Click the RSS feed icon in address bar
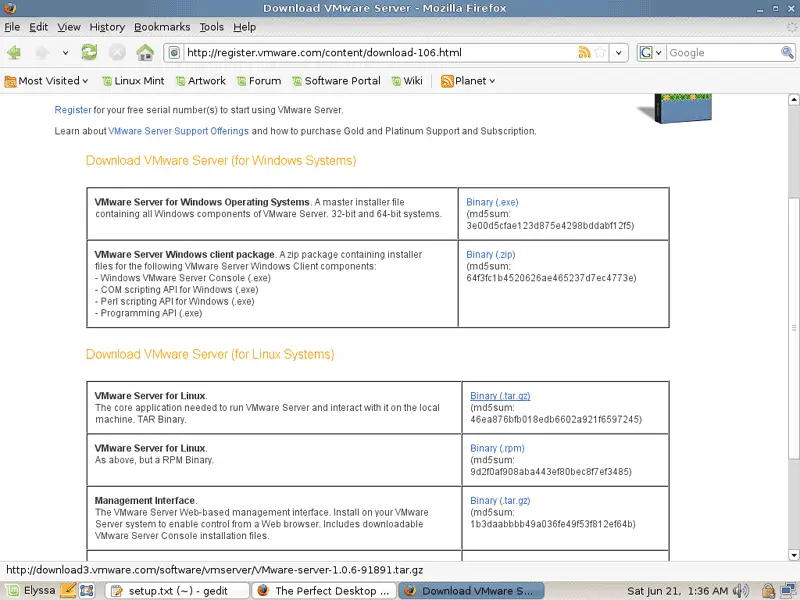This screenshot has width=800, height=600. pos(584,52)
